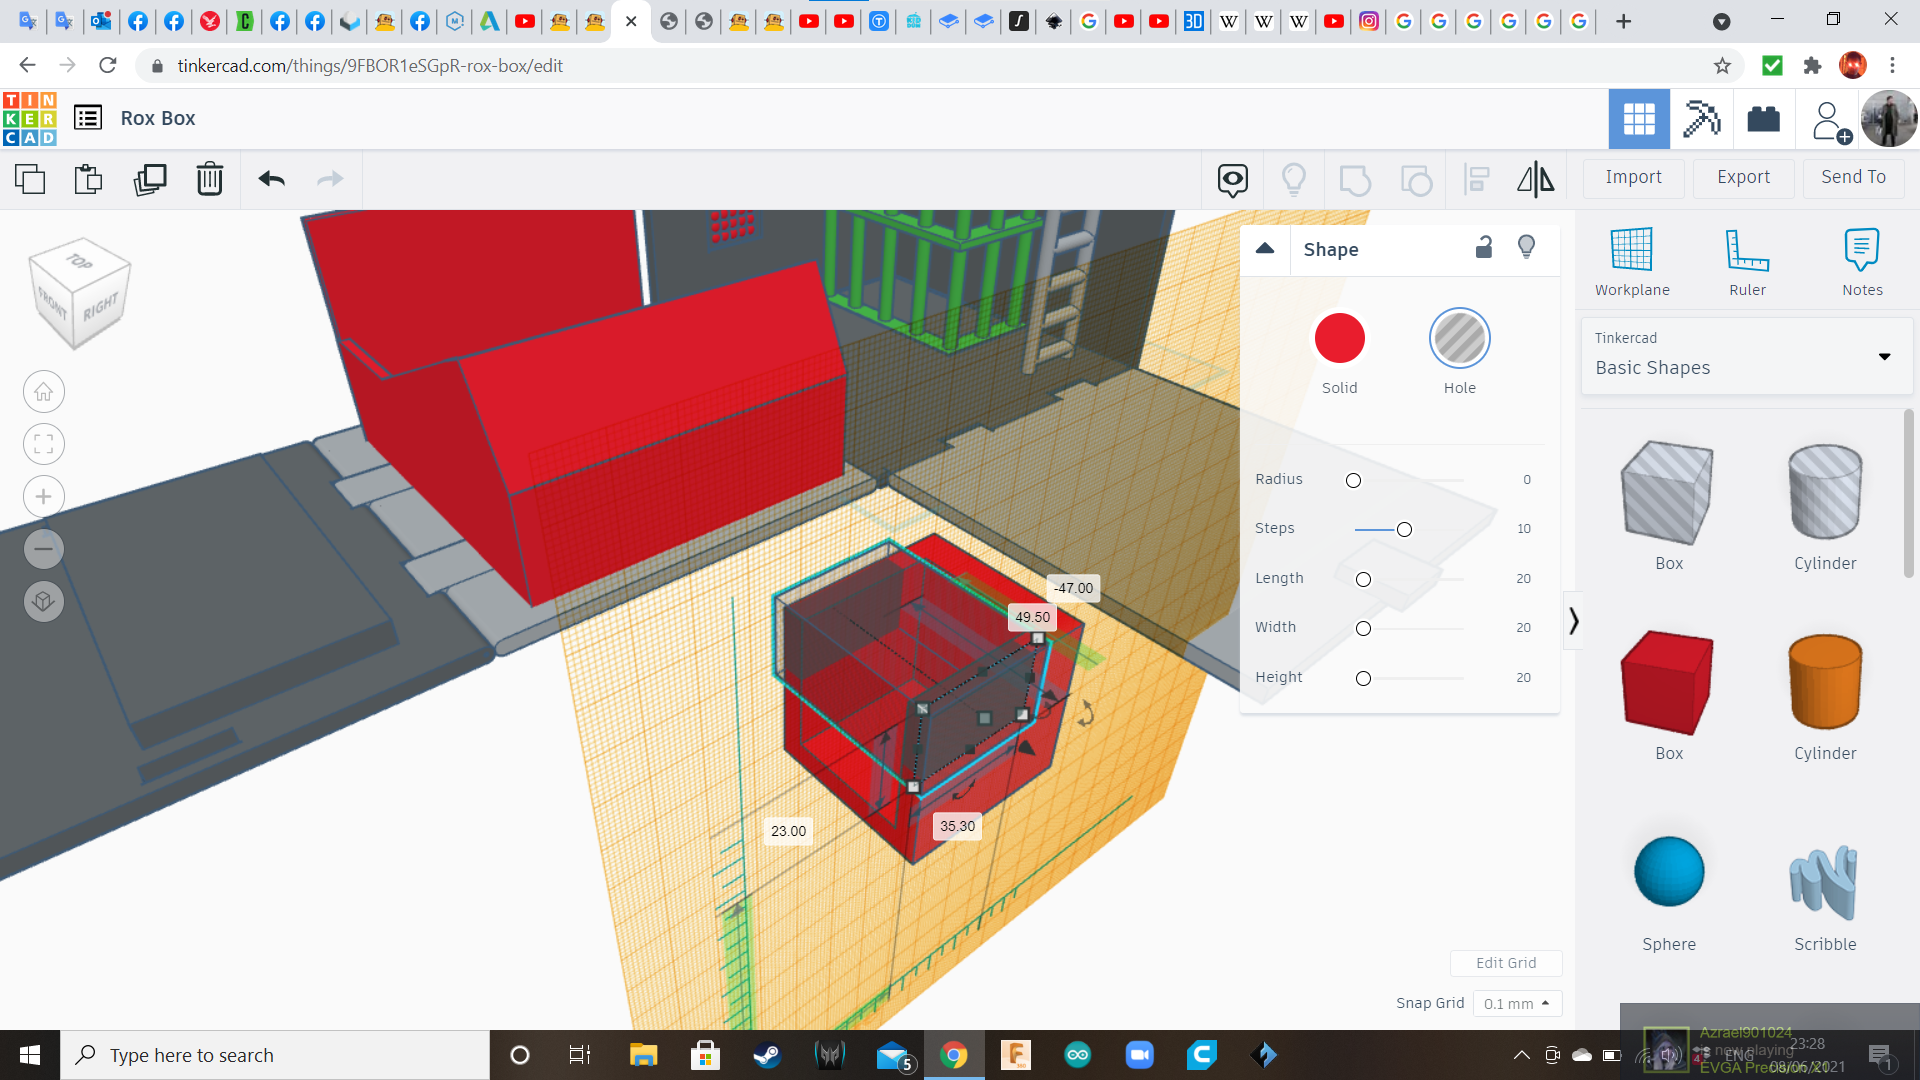Image resolution: width=1920 pixels, height=1080 pixels.
Task: Click Home view button
Action: click(44, 392)
